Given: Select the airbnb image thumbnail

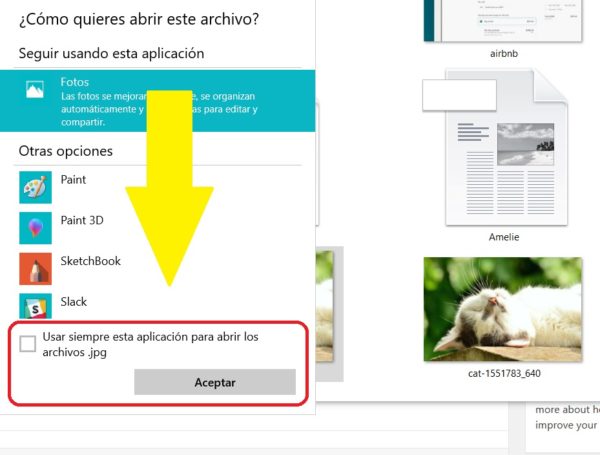Looking at the screenshot, I should click(x=503, y=20).
